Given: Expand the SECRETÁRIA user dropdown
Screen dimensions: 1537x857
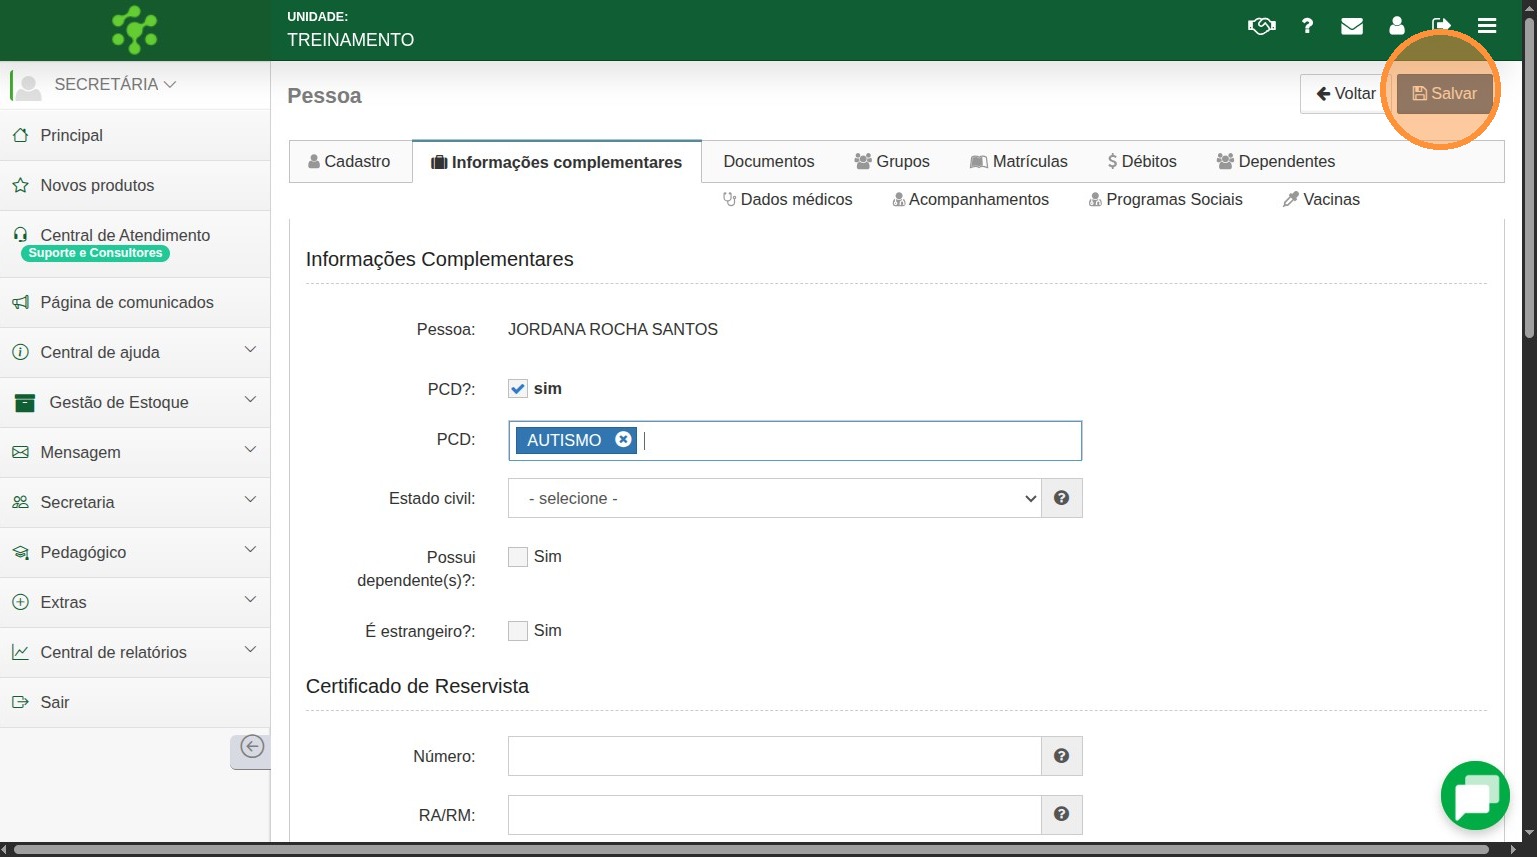Looking at the screenshot, I should 115,85.
